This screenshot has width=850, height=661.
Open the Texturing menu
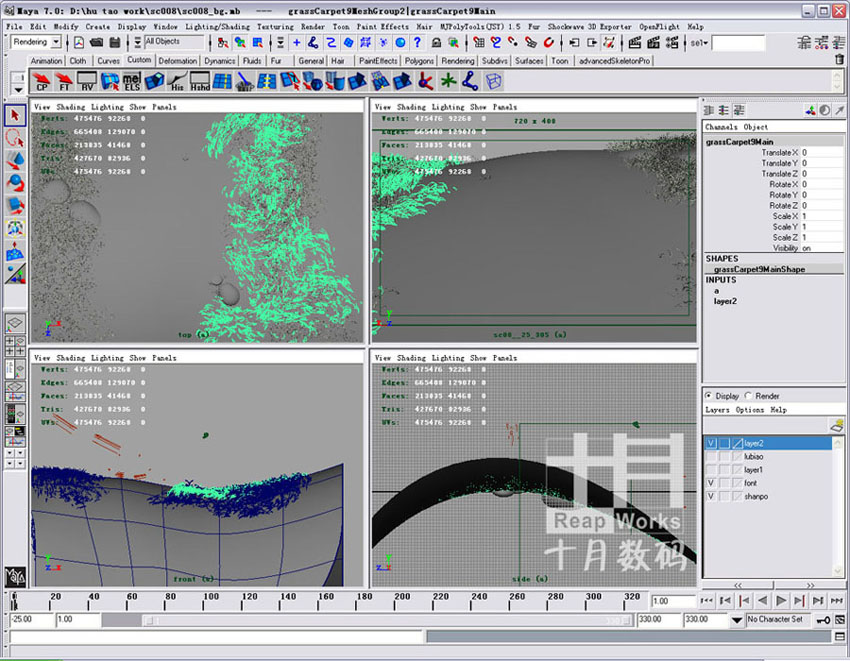pyautogui.click(x=275, y=27)
